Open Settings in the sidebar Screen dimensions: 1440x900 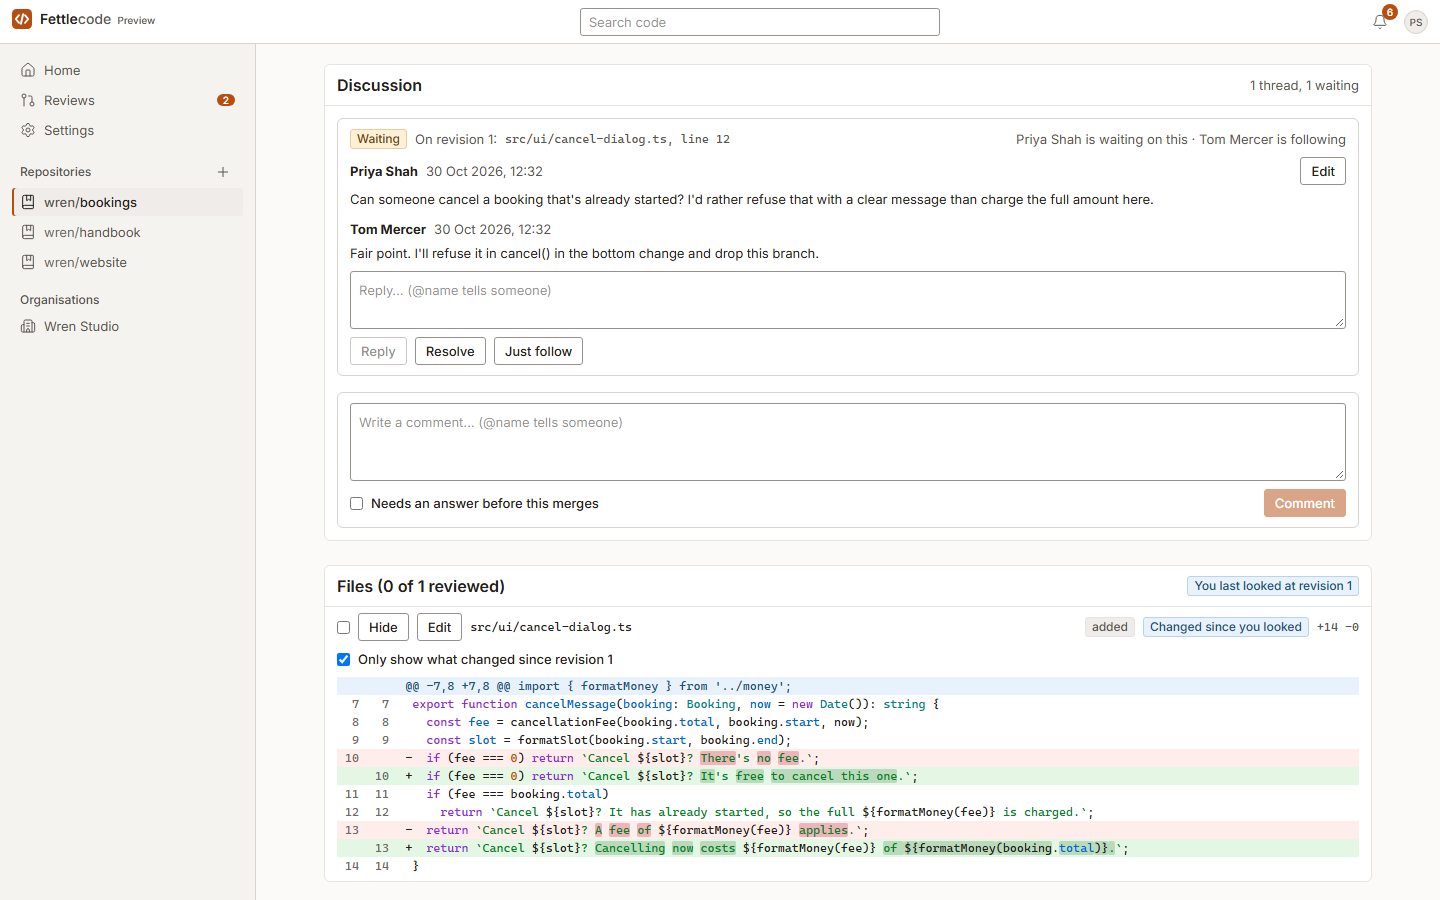128,130
